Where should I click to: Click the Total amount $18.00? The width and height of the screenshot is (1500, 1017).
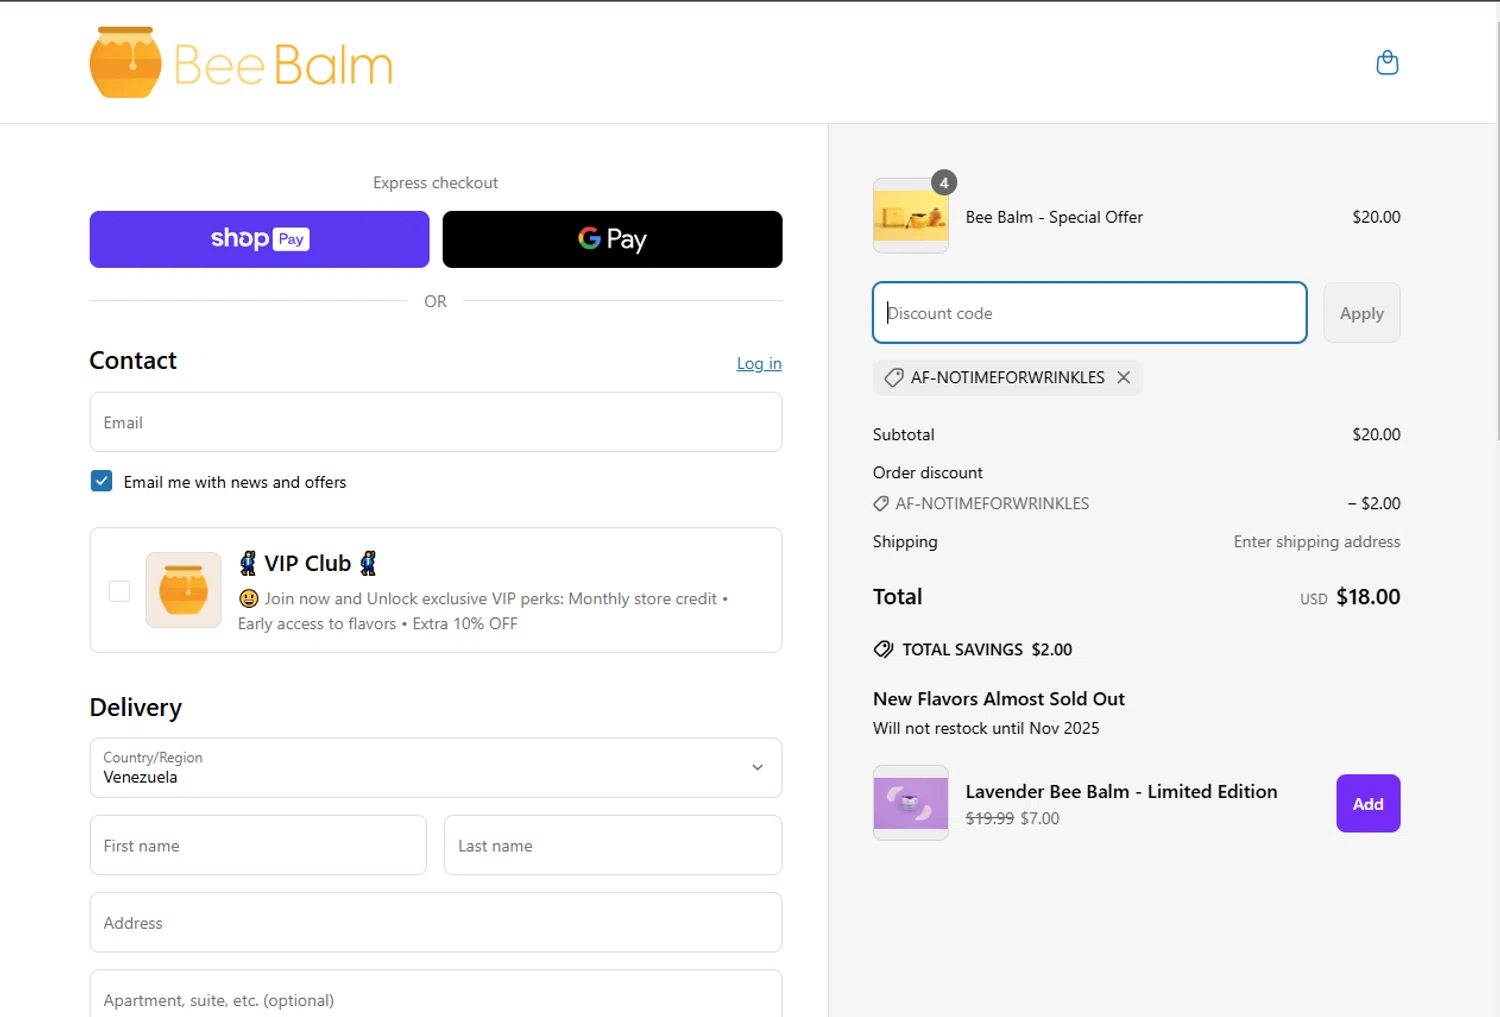click(1368, 597)
